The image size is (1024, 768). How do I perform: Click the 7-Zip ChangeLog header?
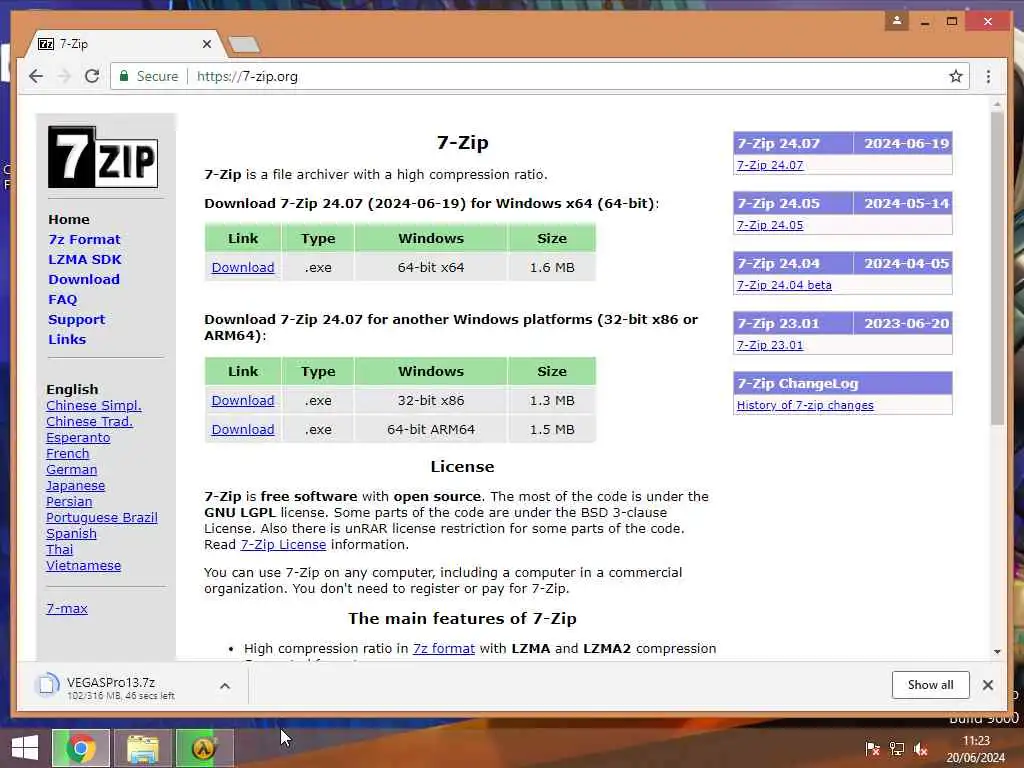coord(842,383)
